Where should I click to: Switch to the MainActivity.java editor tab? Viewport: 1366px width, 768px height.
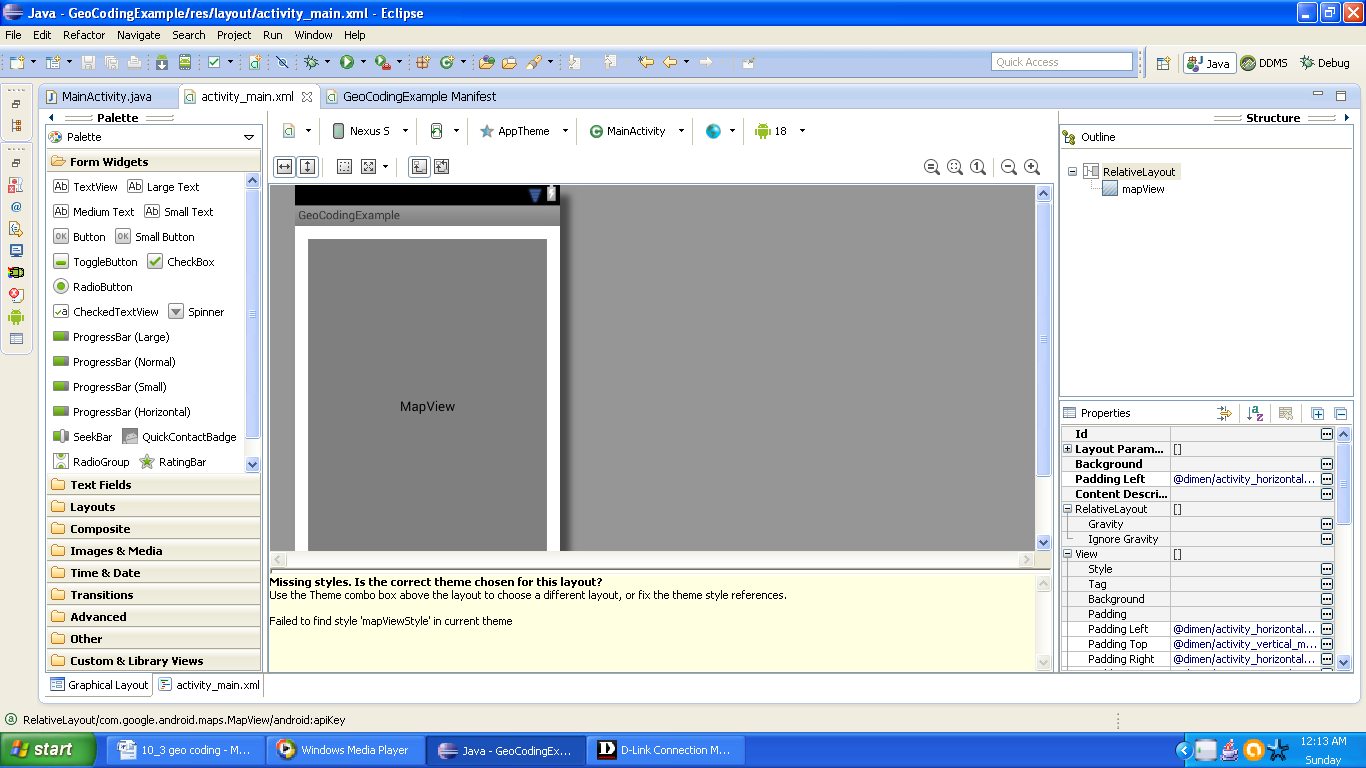pyautogui.click(x=106, y=97)
